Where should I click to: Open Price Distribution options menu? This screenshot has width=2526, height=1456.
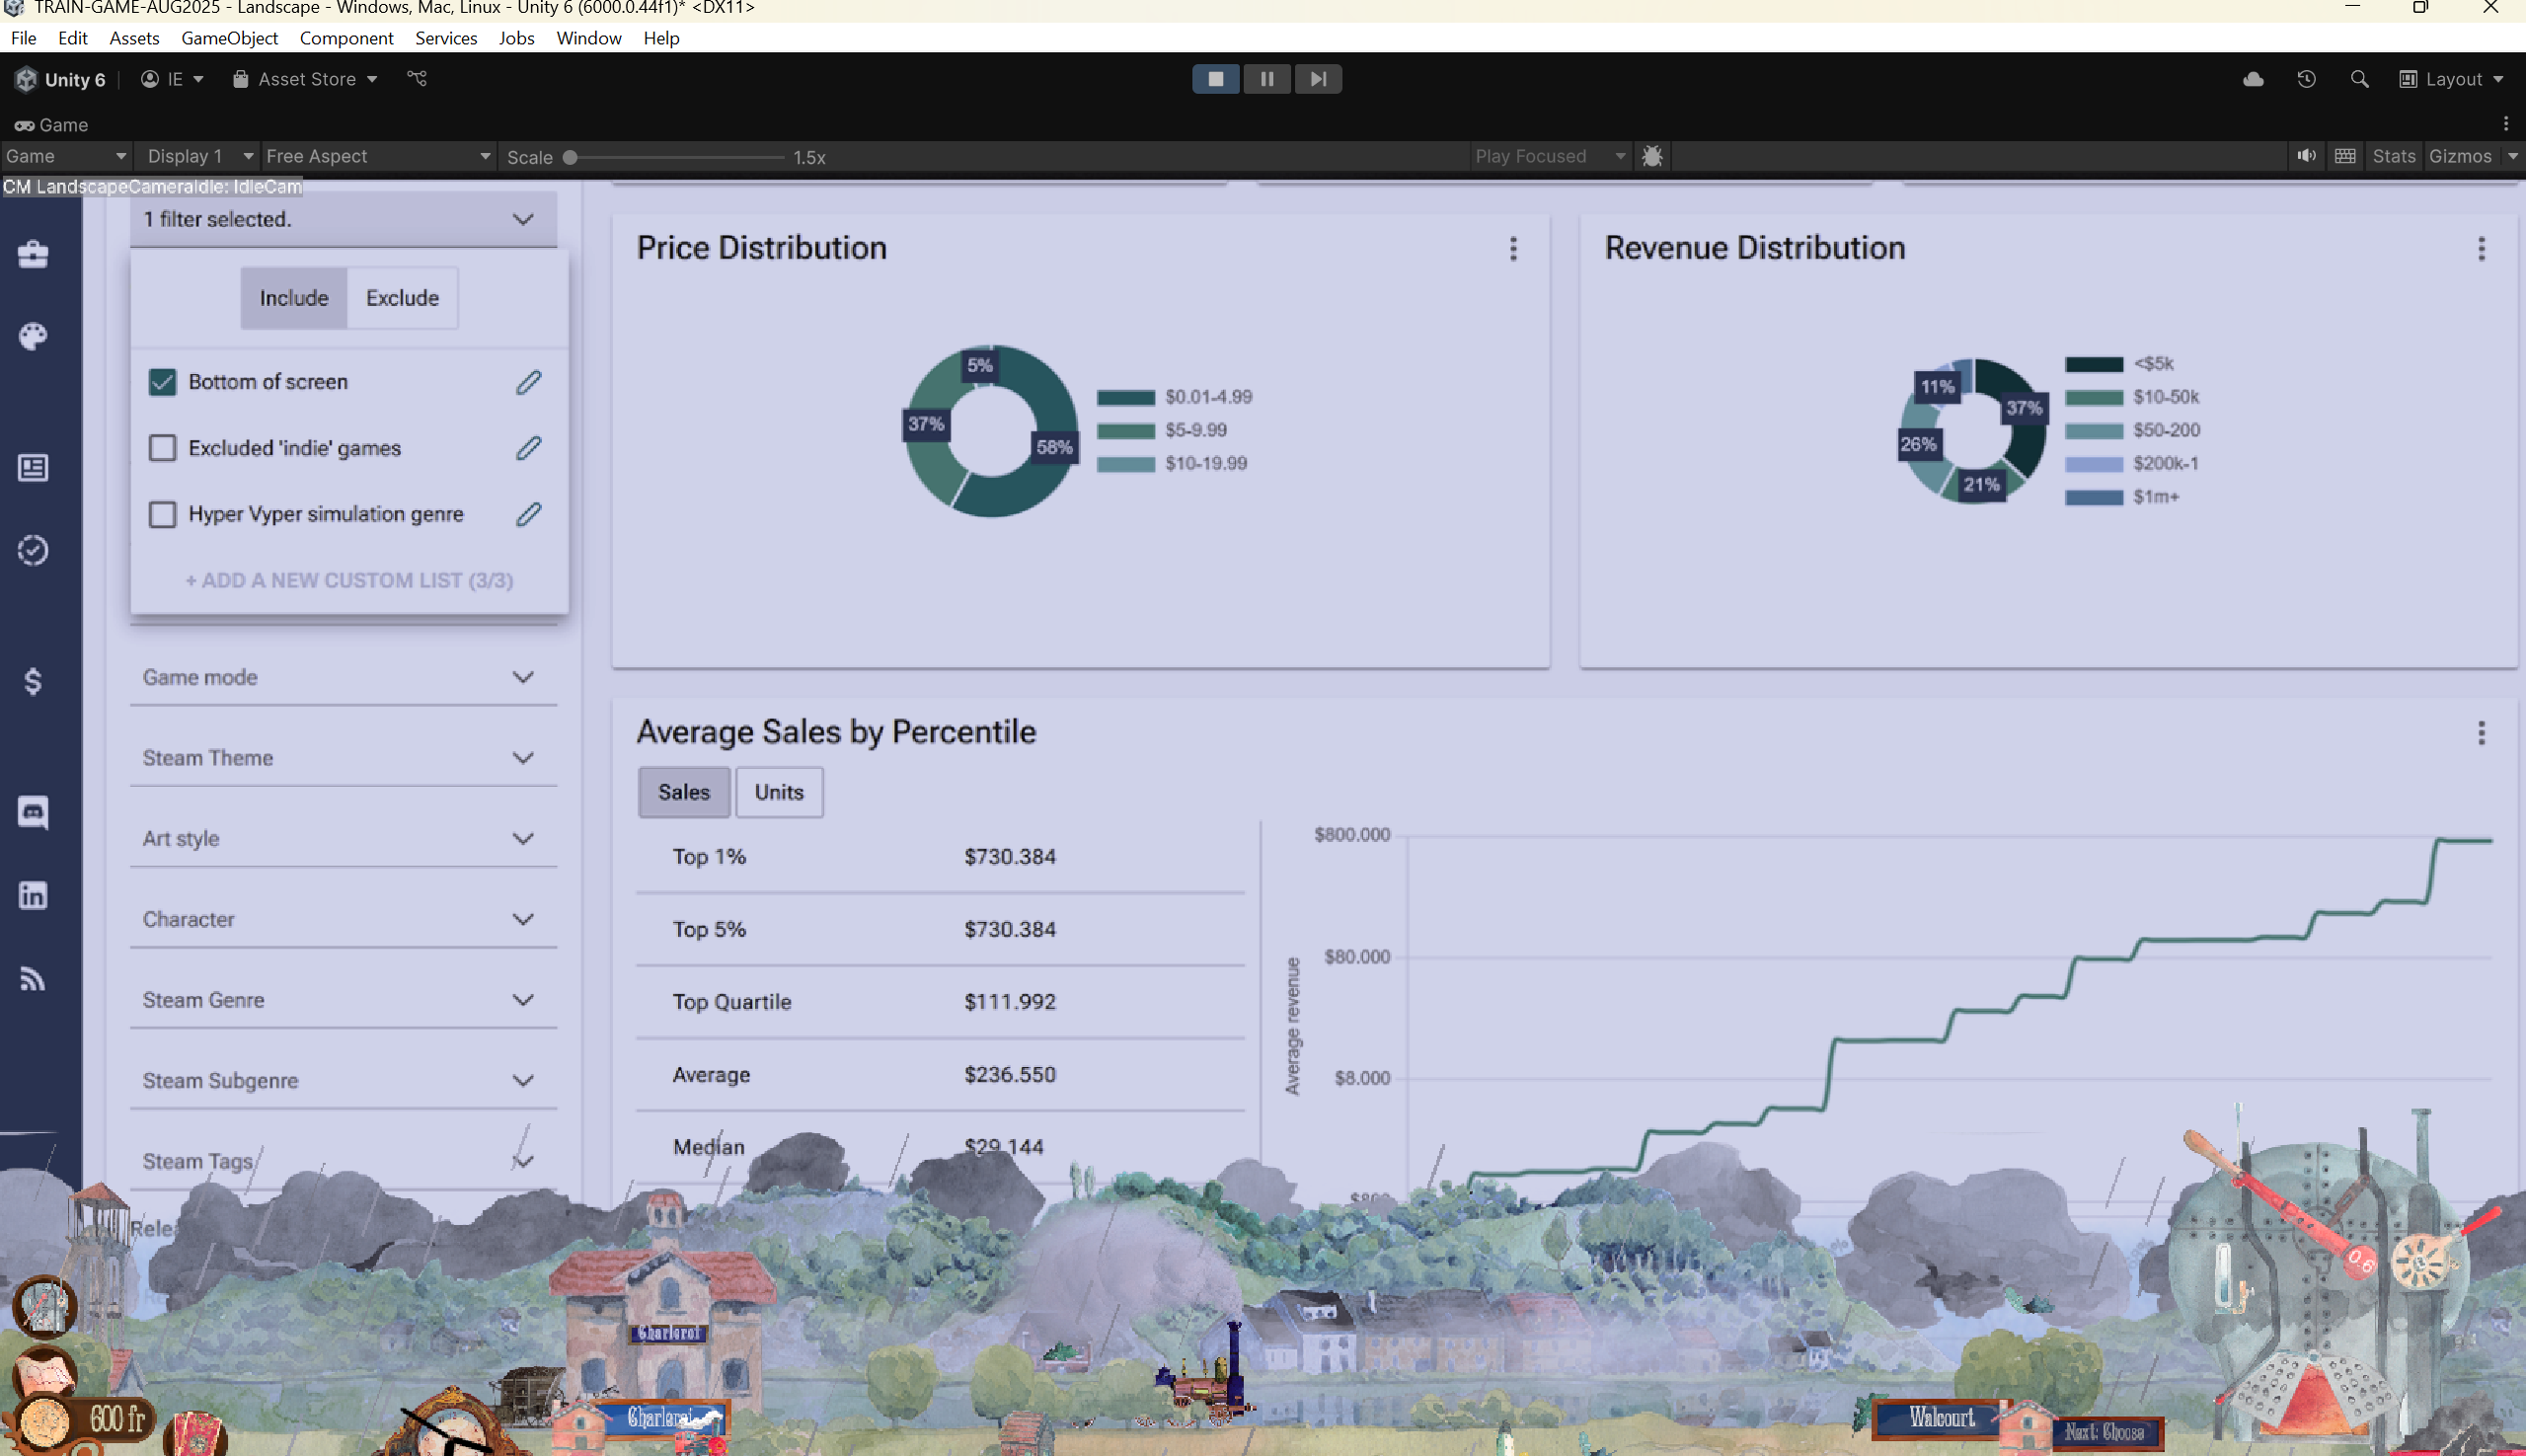(1513, 249)
